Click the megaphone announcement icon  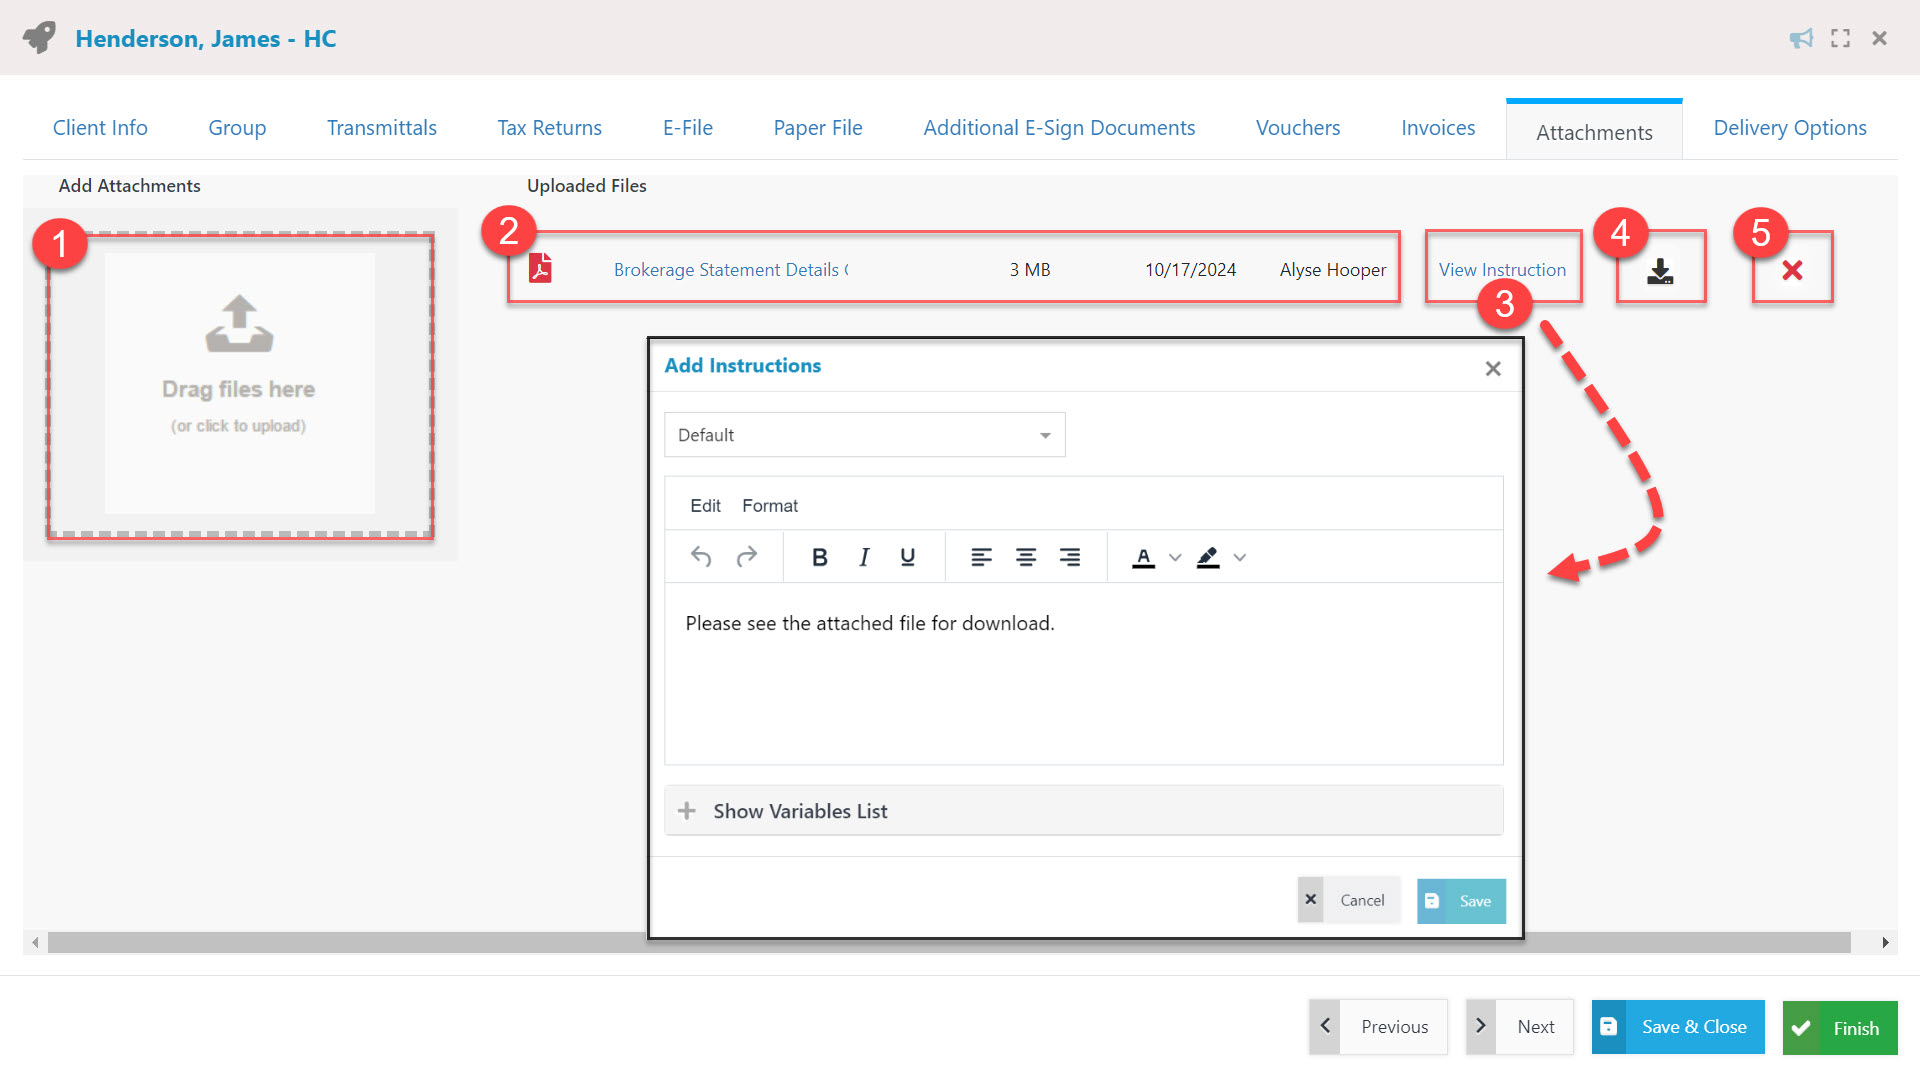click(x=1801, y=38)
